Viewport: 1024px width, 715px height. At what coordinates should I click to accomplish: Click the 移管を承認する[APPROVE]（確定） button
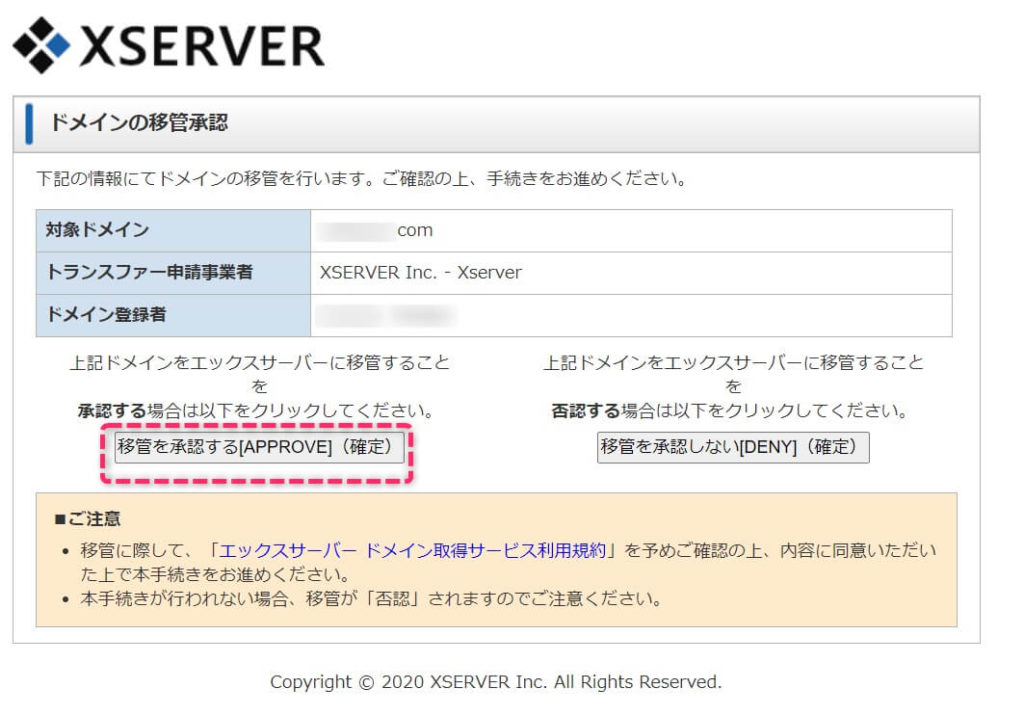[x=259, y=447]
